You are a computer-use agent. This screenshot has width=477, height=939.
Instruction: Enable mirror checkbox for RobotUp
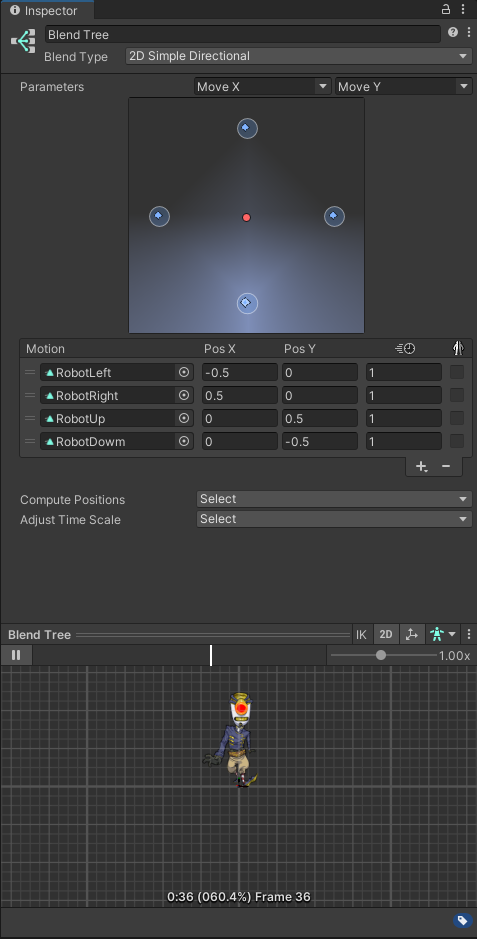point(457,418)
